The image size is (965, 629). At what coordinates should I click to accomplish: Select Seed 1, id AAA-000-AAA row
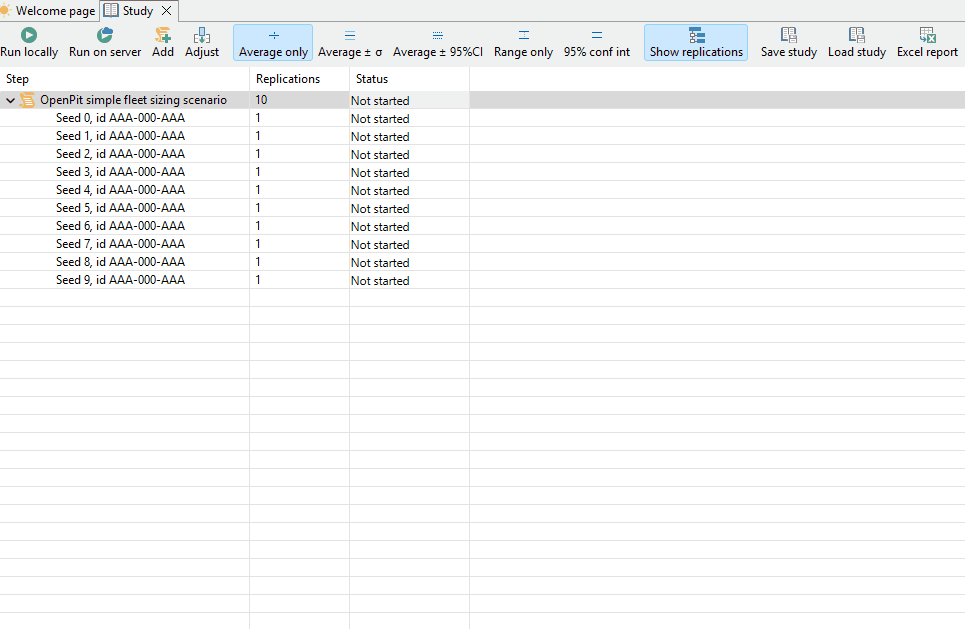point(482,136)
